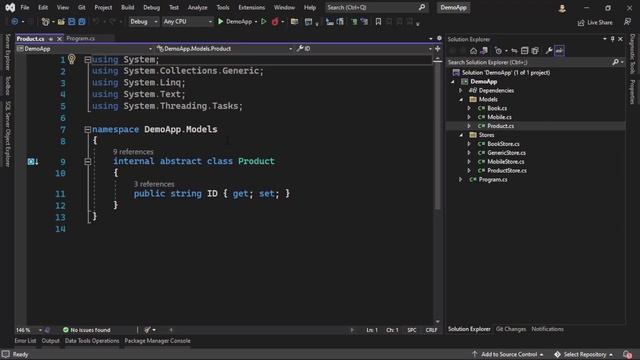Viewport: 640px width, 360px height.
Task: Click the Solution Explorer search magnifier icon
Action: [616, 62]
